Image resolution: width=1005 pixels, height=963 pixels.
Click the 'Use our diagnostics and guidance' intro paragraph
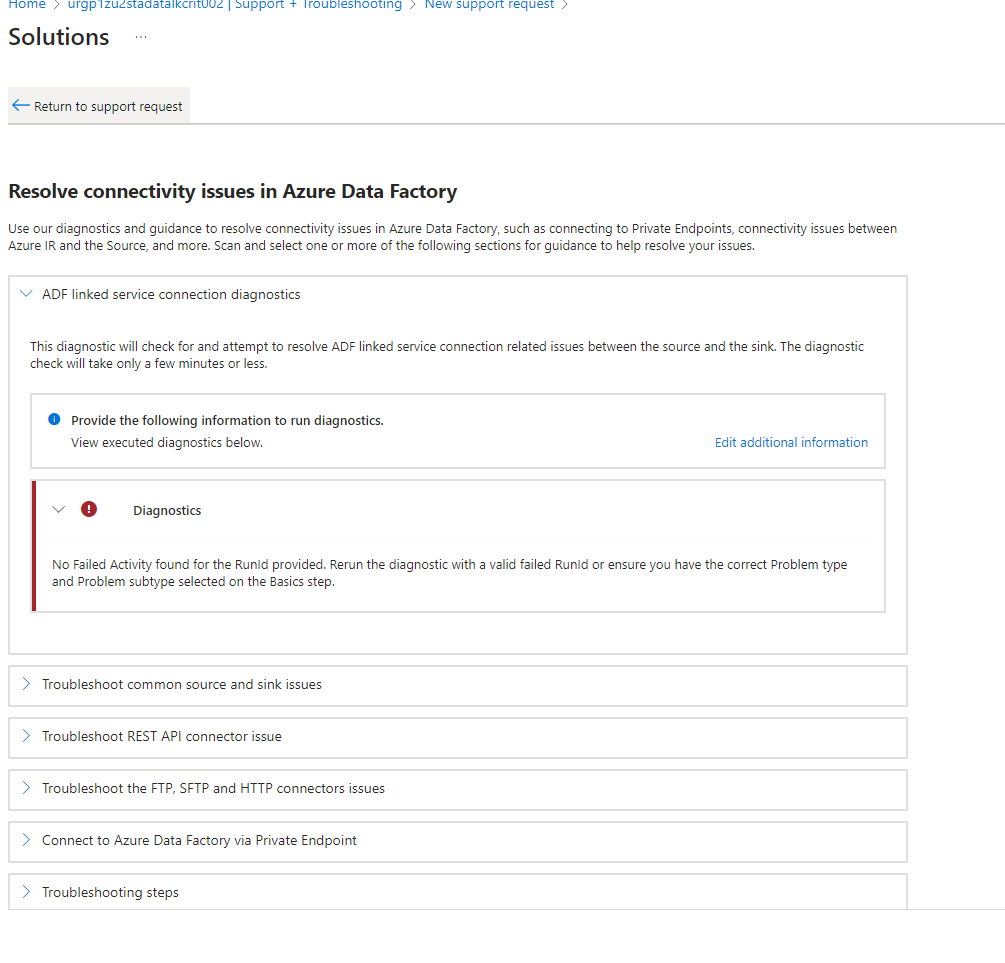[x=453, y=237]
